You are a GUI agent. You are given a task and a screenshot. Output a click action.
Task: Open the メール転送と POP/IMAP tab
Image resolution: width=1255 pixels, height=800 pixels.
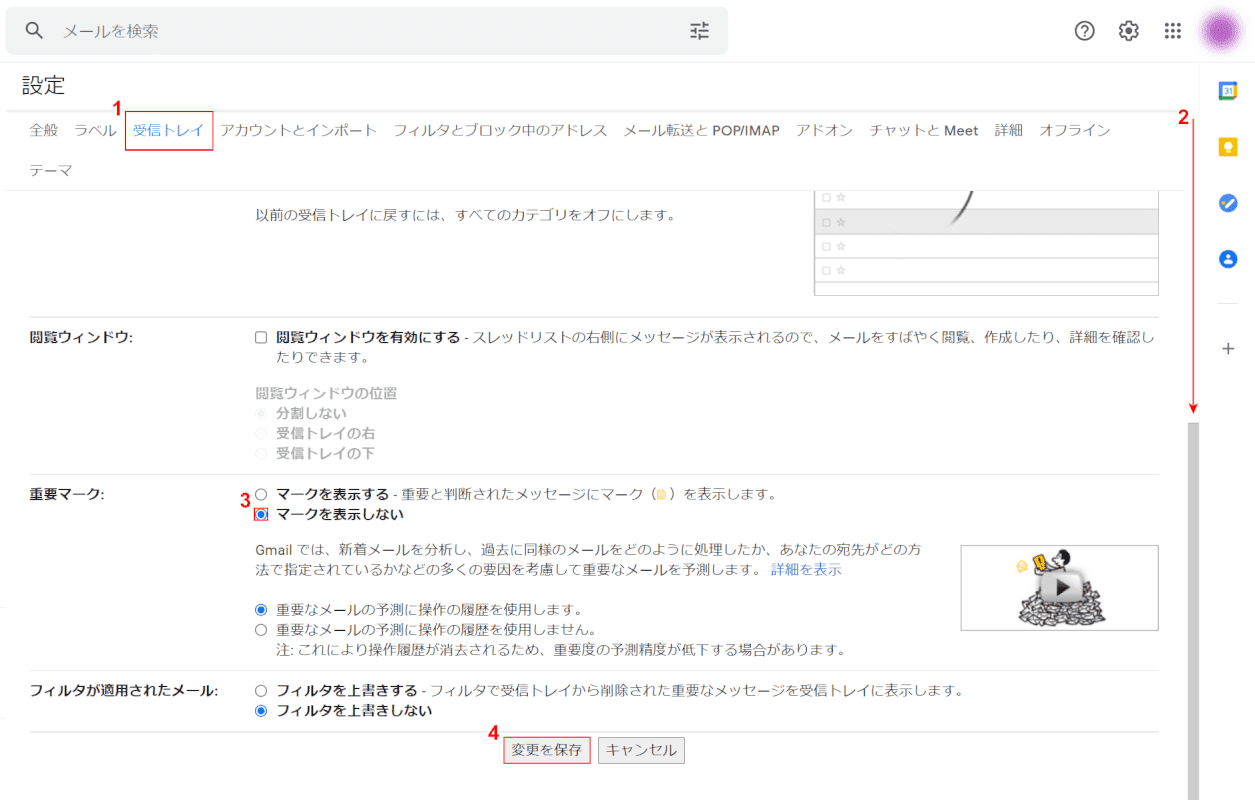tap(702, 130)
